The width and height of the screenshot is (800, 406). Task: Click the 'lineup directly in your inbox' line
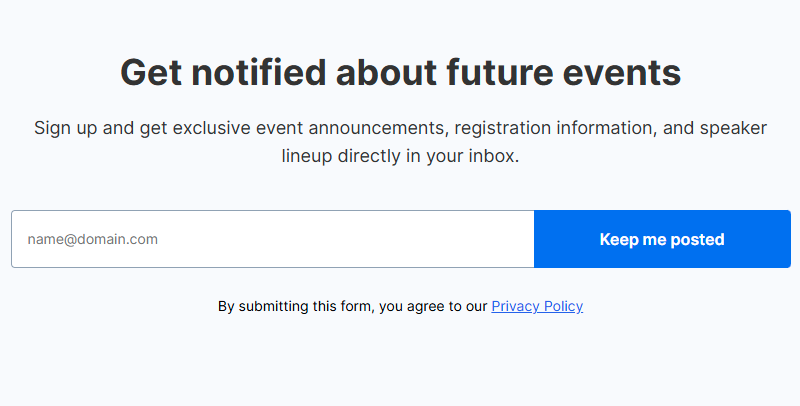(400, 157)
